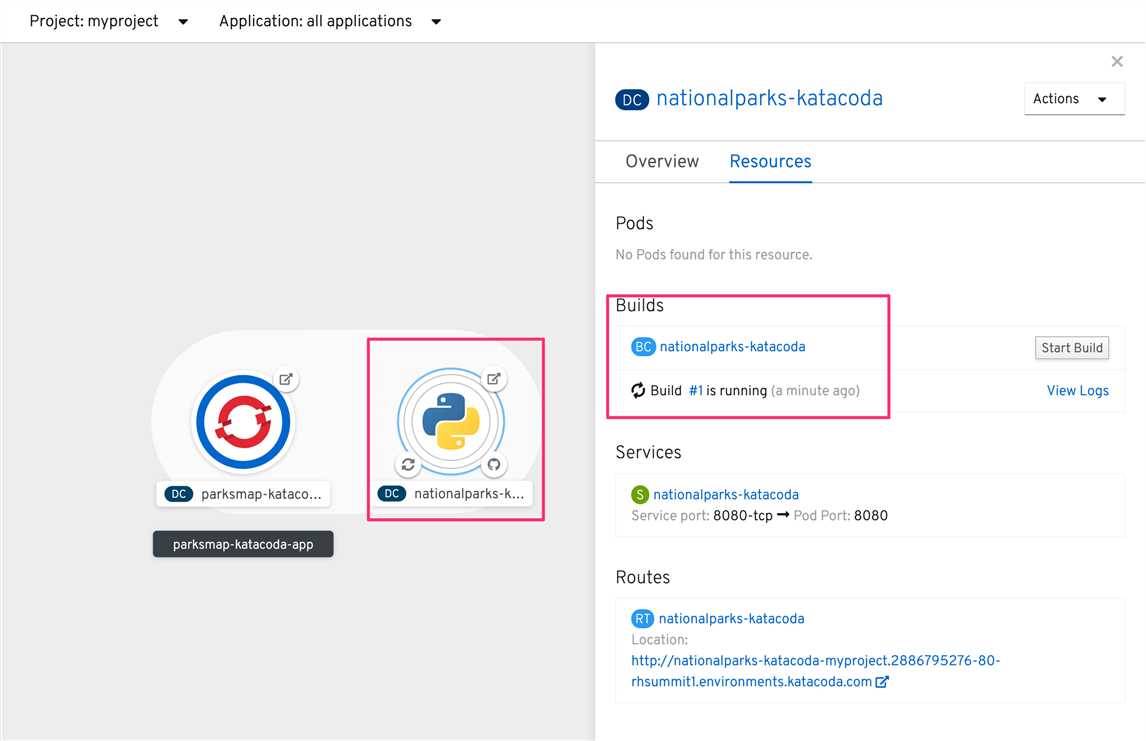Click the 'Service port: 8080-tcp' text

pyautogui.click(x=702, y=516)
